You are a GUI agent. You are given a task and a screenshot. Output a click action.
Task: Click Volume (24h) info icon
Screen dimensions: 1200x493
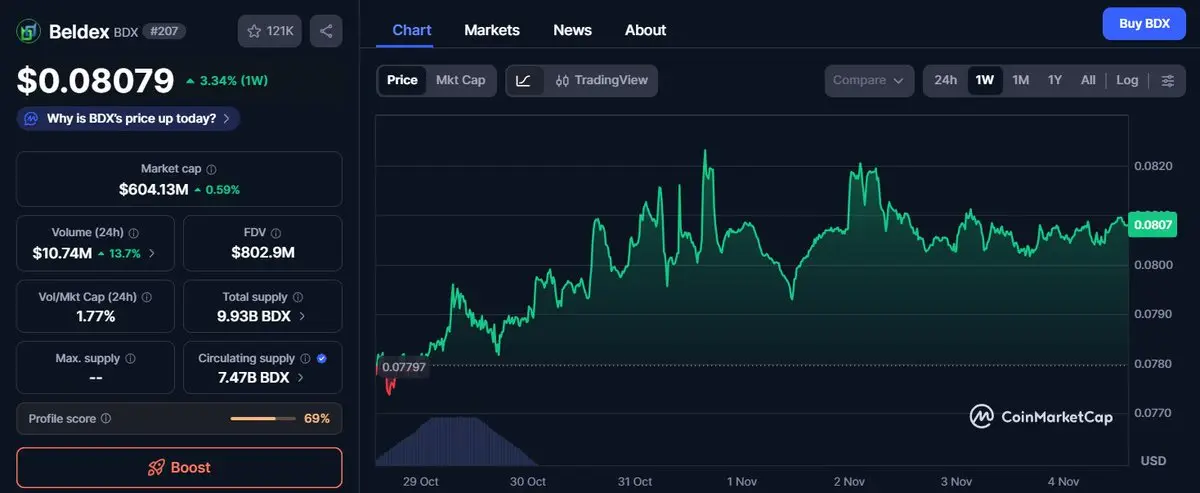point(133,233)
